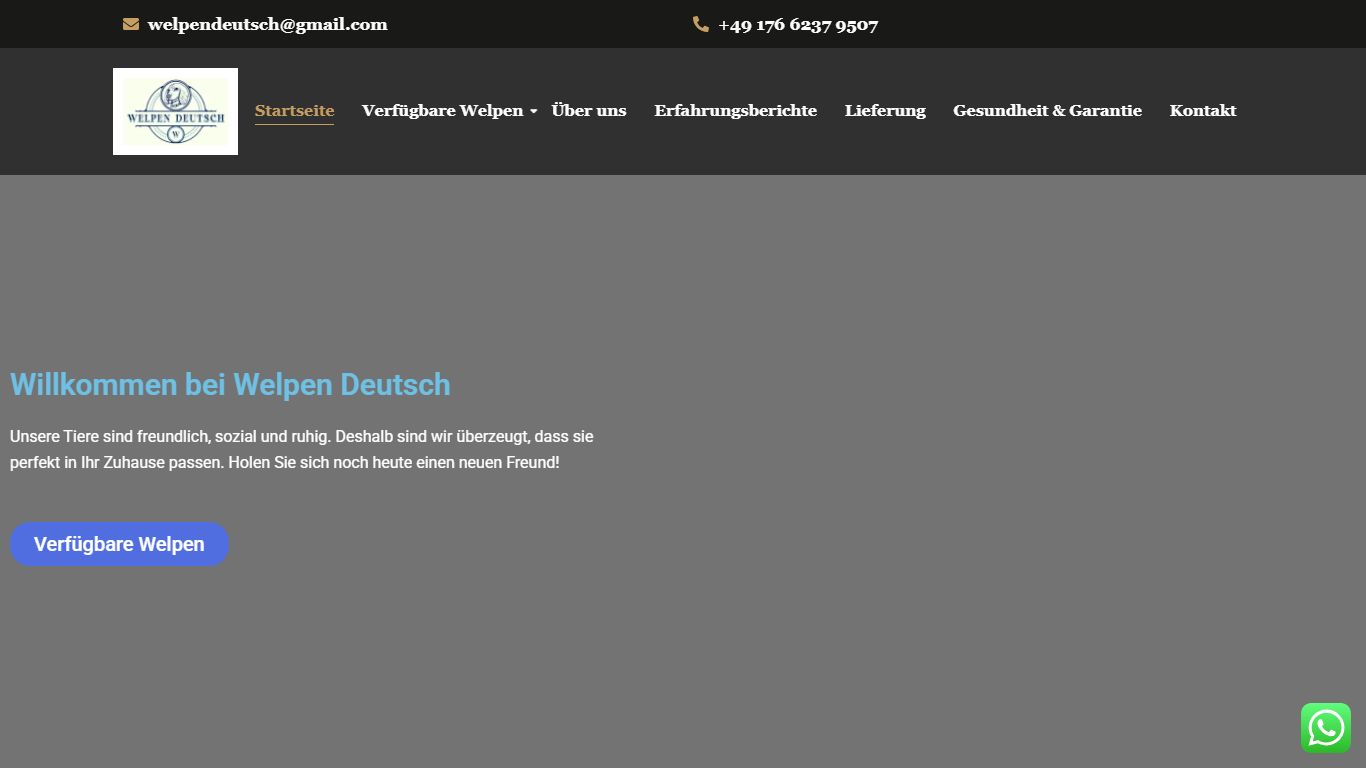The width and height of the screenshot is (1366, 768).
Task: Navigate to the Lieferung page
Action: click(x=885, y=111)
